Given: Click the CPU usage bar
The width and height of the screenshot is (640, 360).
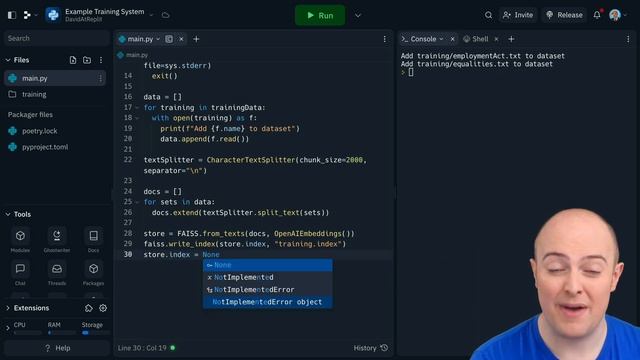Looking at the screenshot, I should tap(27, 333).
